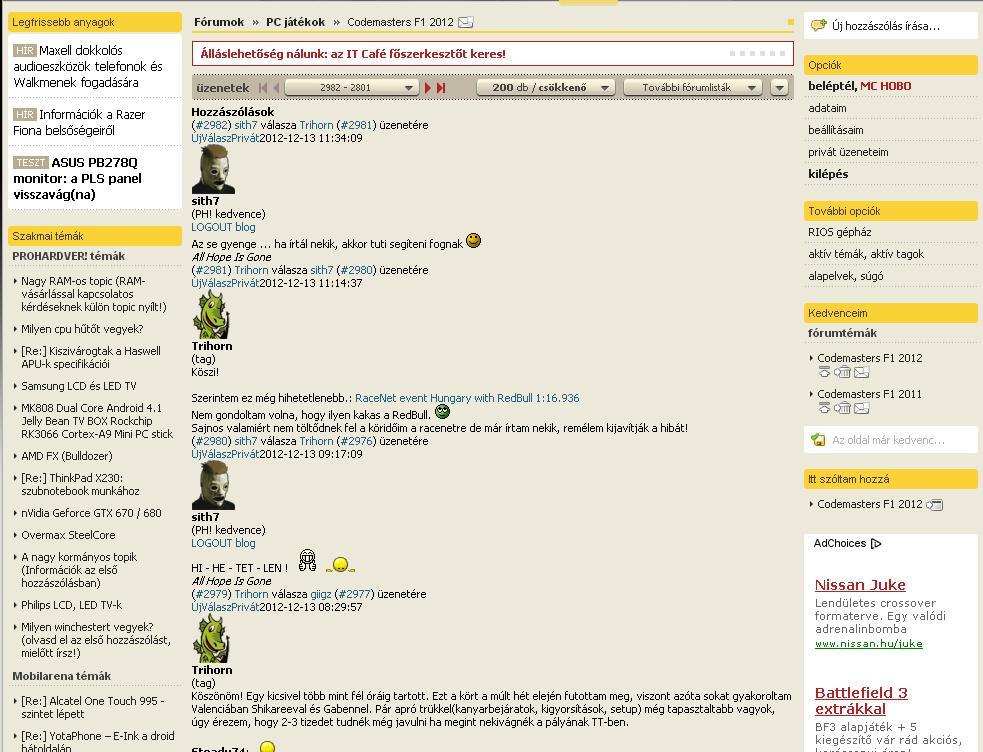Open the MC HOBO username link

pos(885,86)
